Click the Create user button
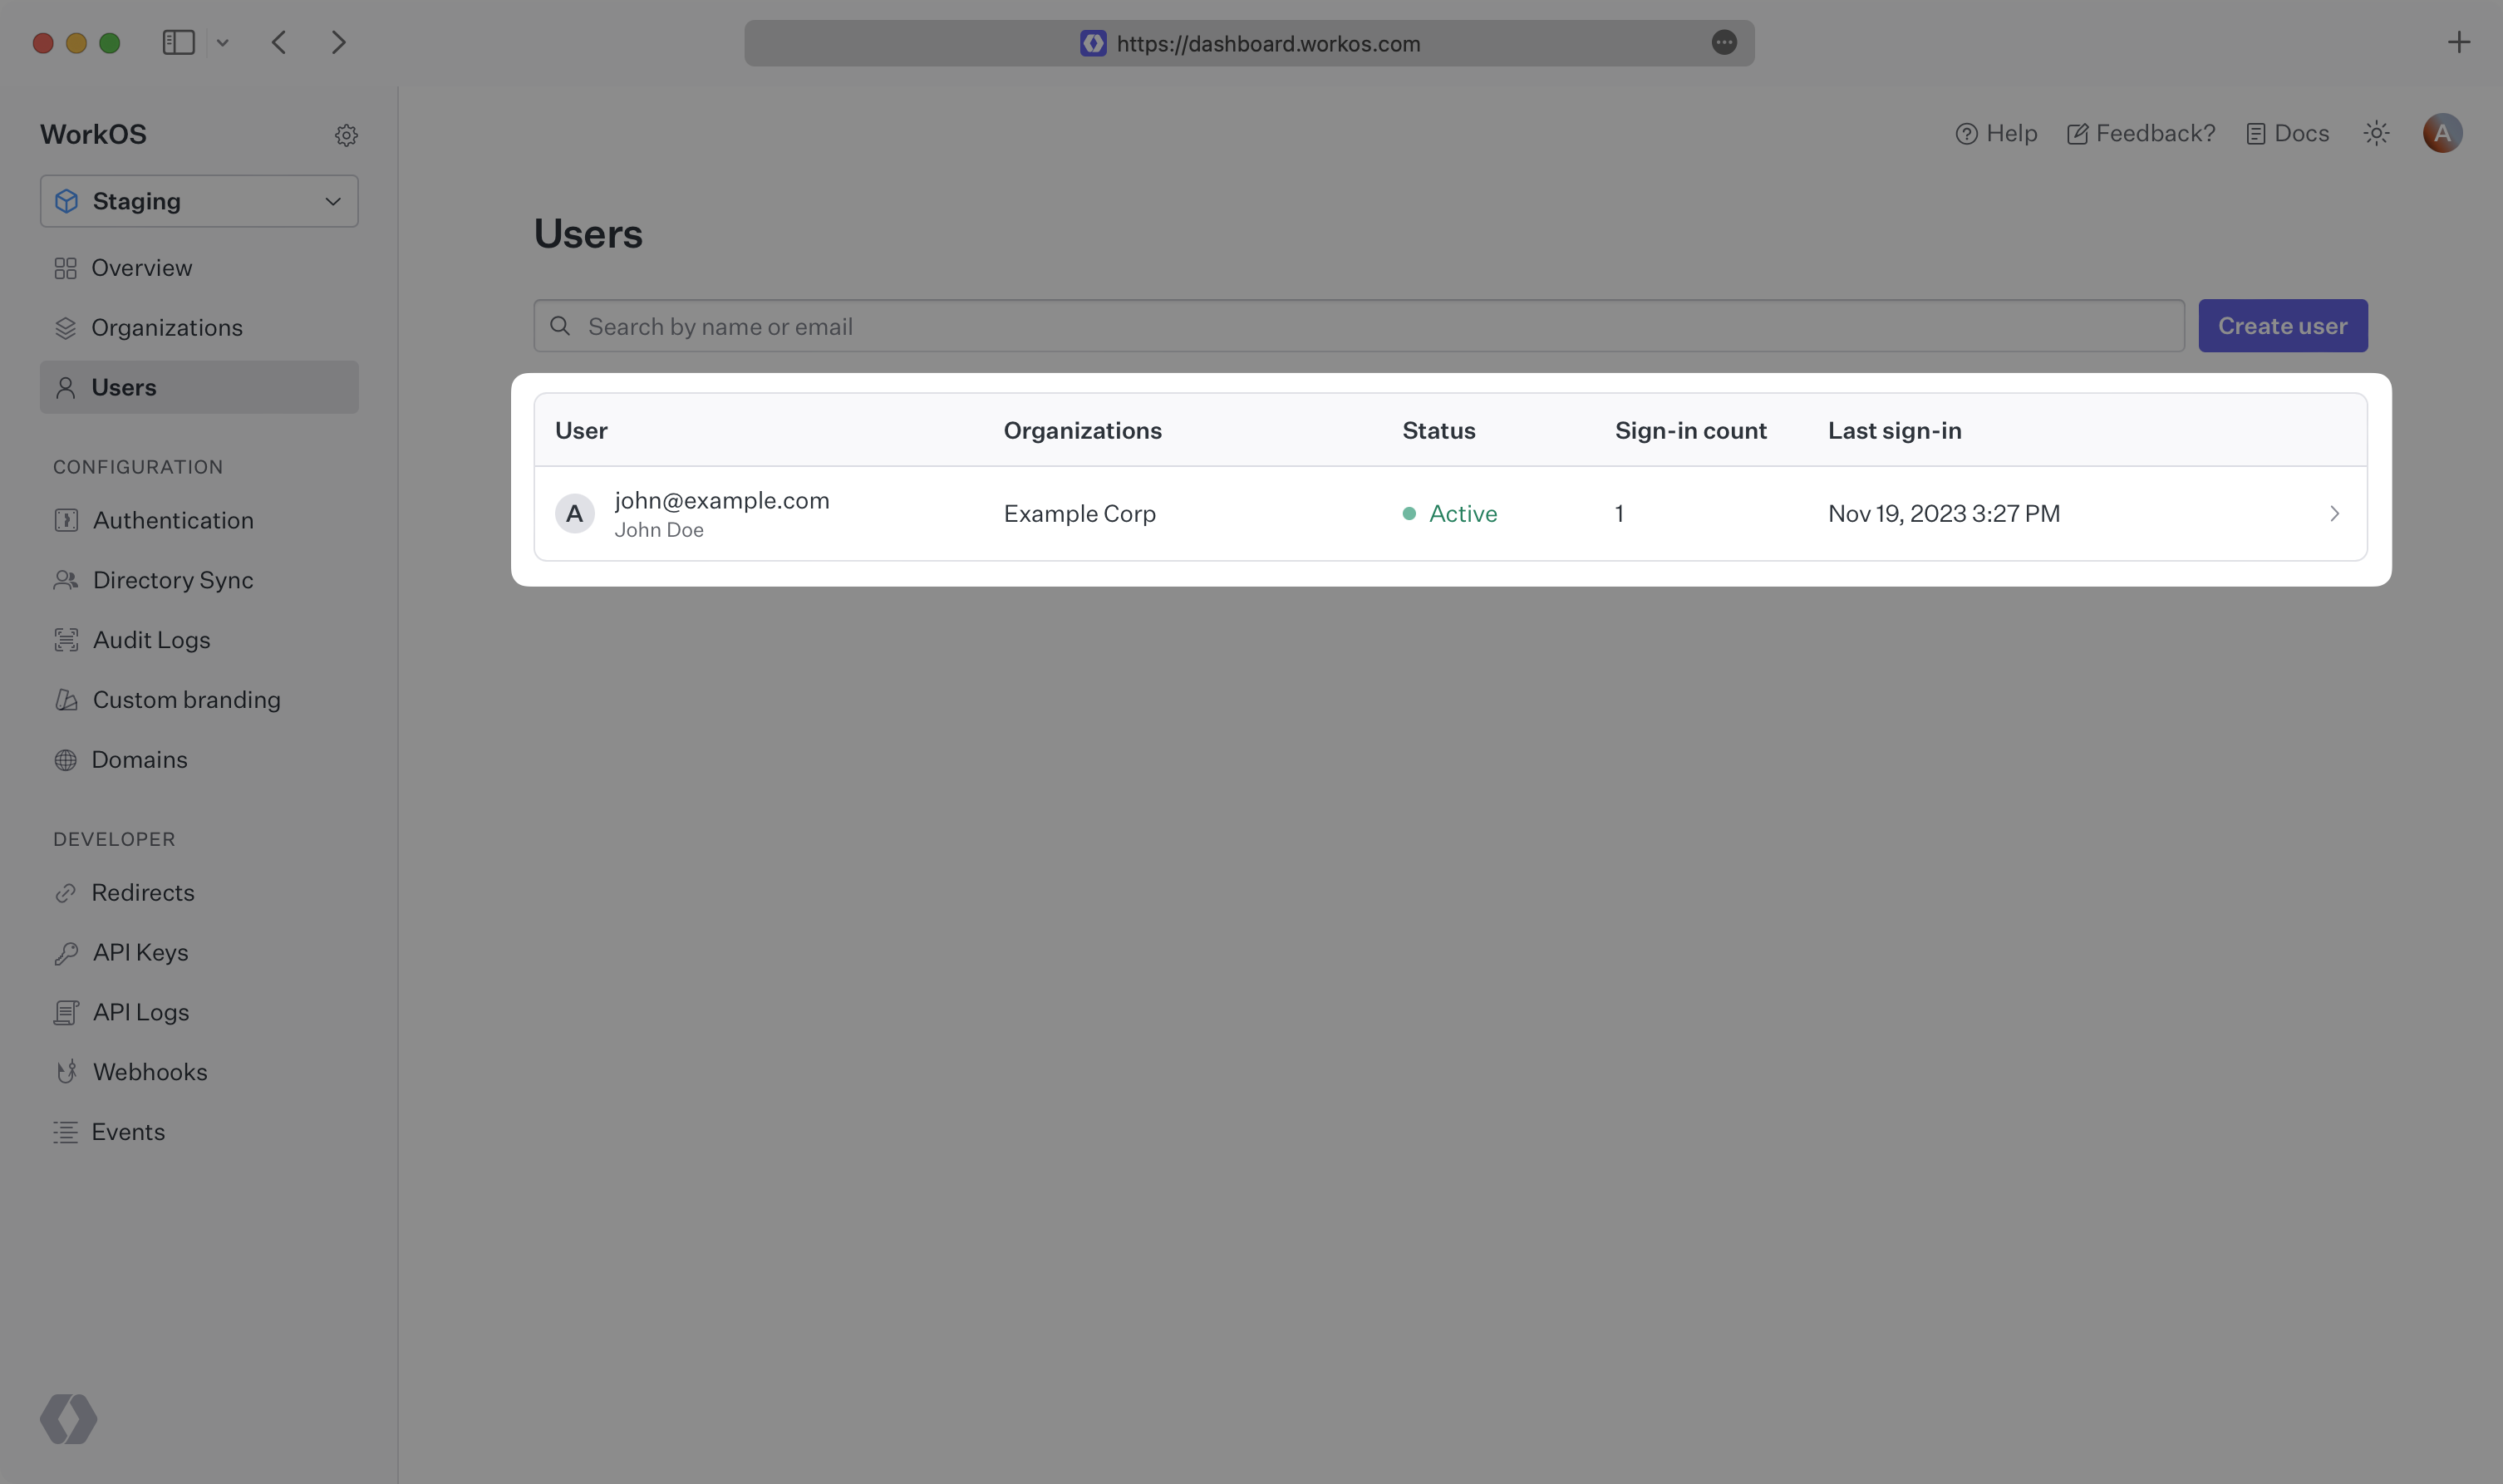 [x=2282, y=325]
